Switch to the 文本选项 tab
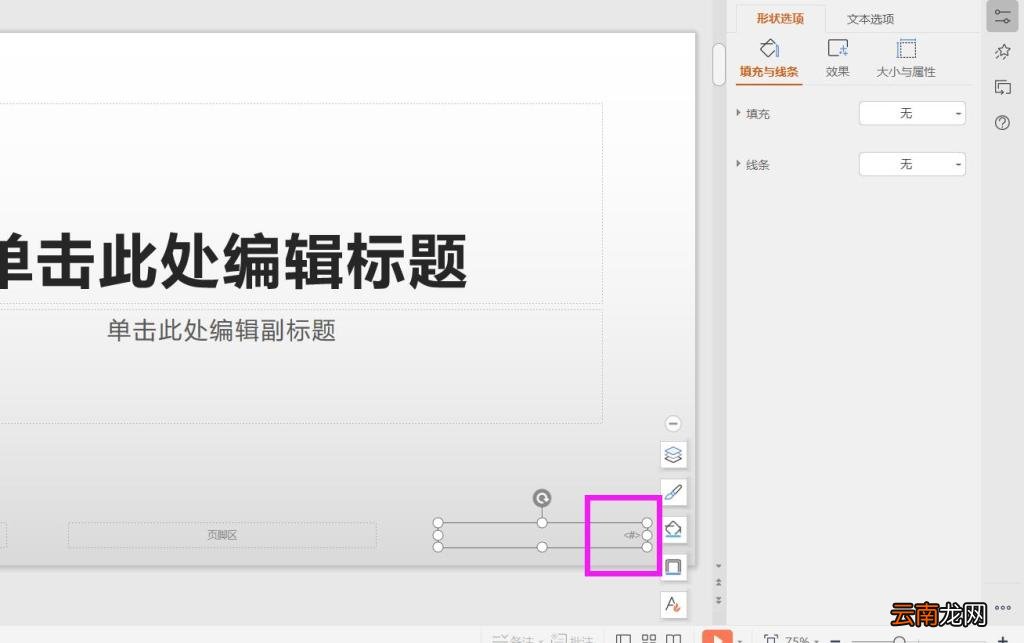This screenshot has width=1024, height=643. pos(869,18)
